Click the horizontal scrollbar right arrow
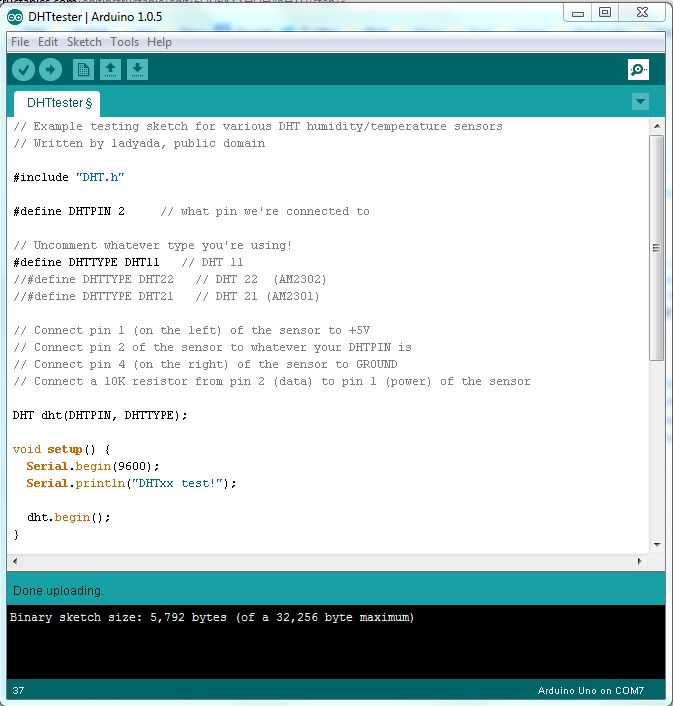This screenshot has width=673, height=706. (x=639, y=561)
